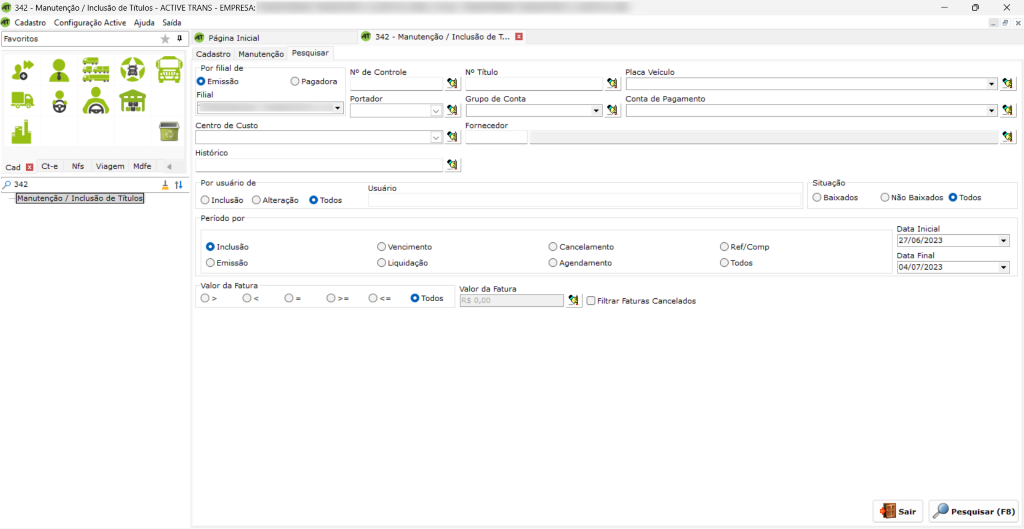Viewport: 1024px width, 529px height.
Task: Open the businessman with tie favorite icon
Action: (x=59, y=70)
